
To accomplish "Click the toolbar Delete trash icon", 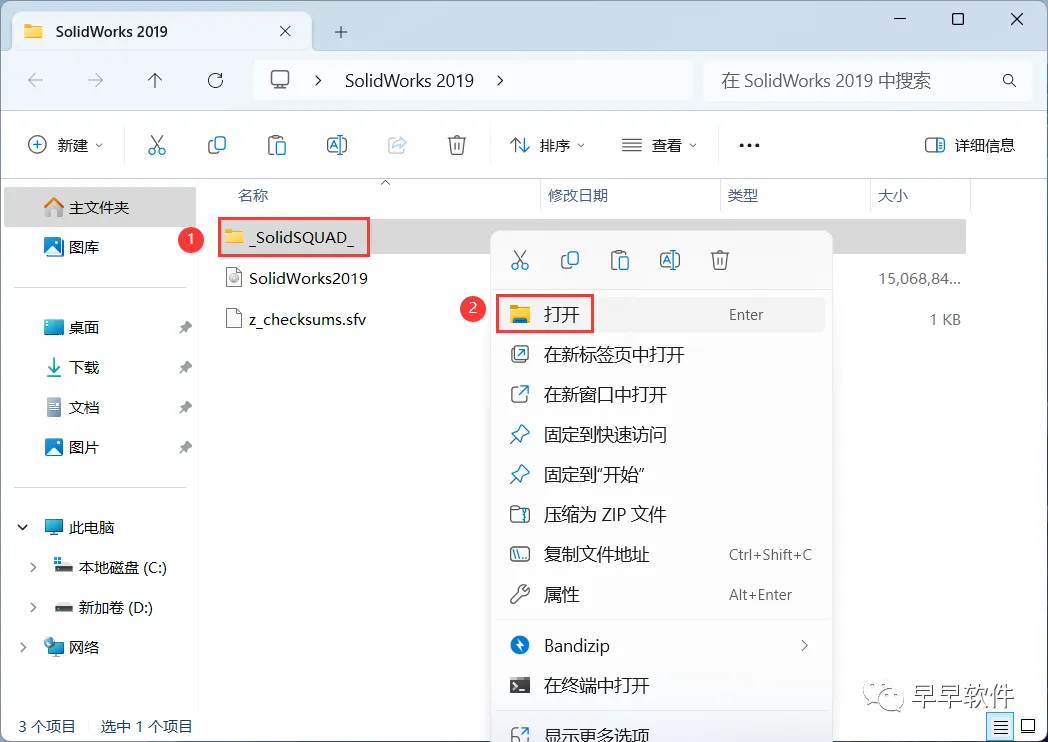I will (456, 145).
